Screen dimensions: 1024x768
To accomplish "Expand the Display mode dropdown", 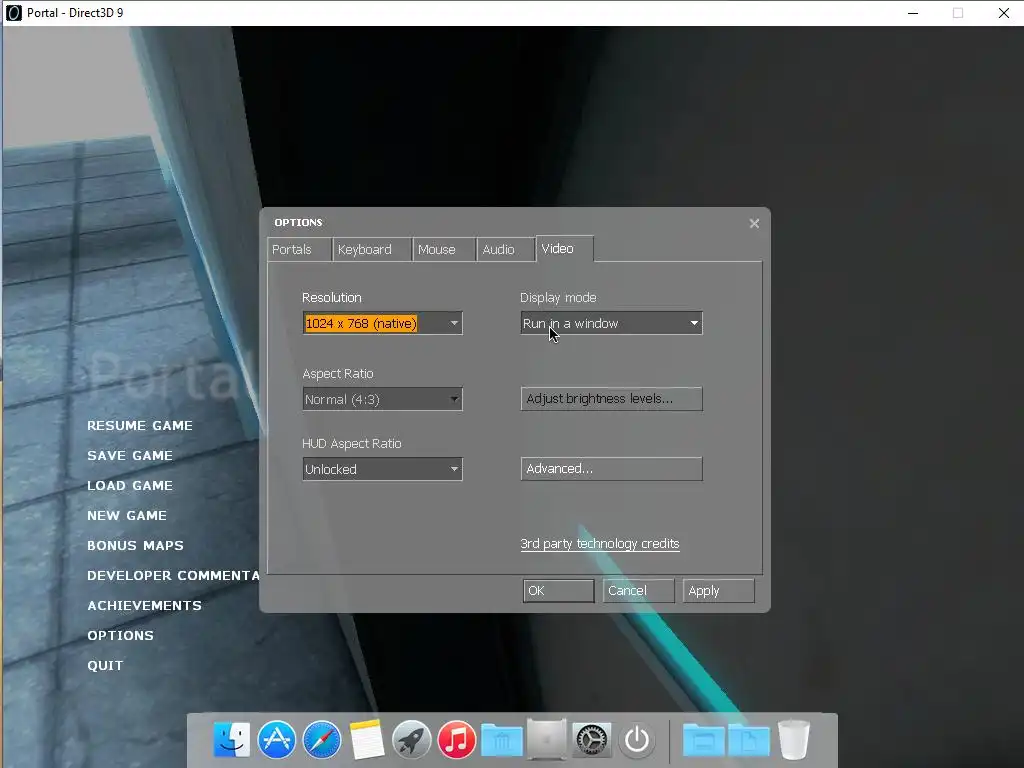I will (611, 323).
